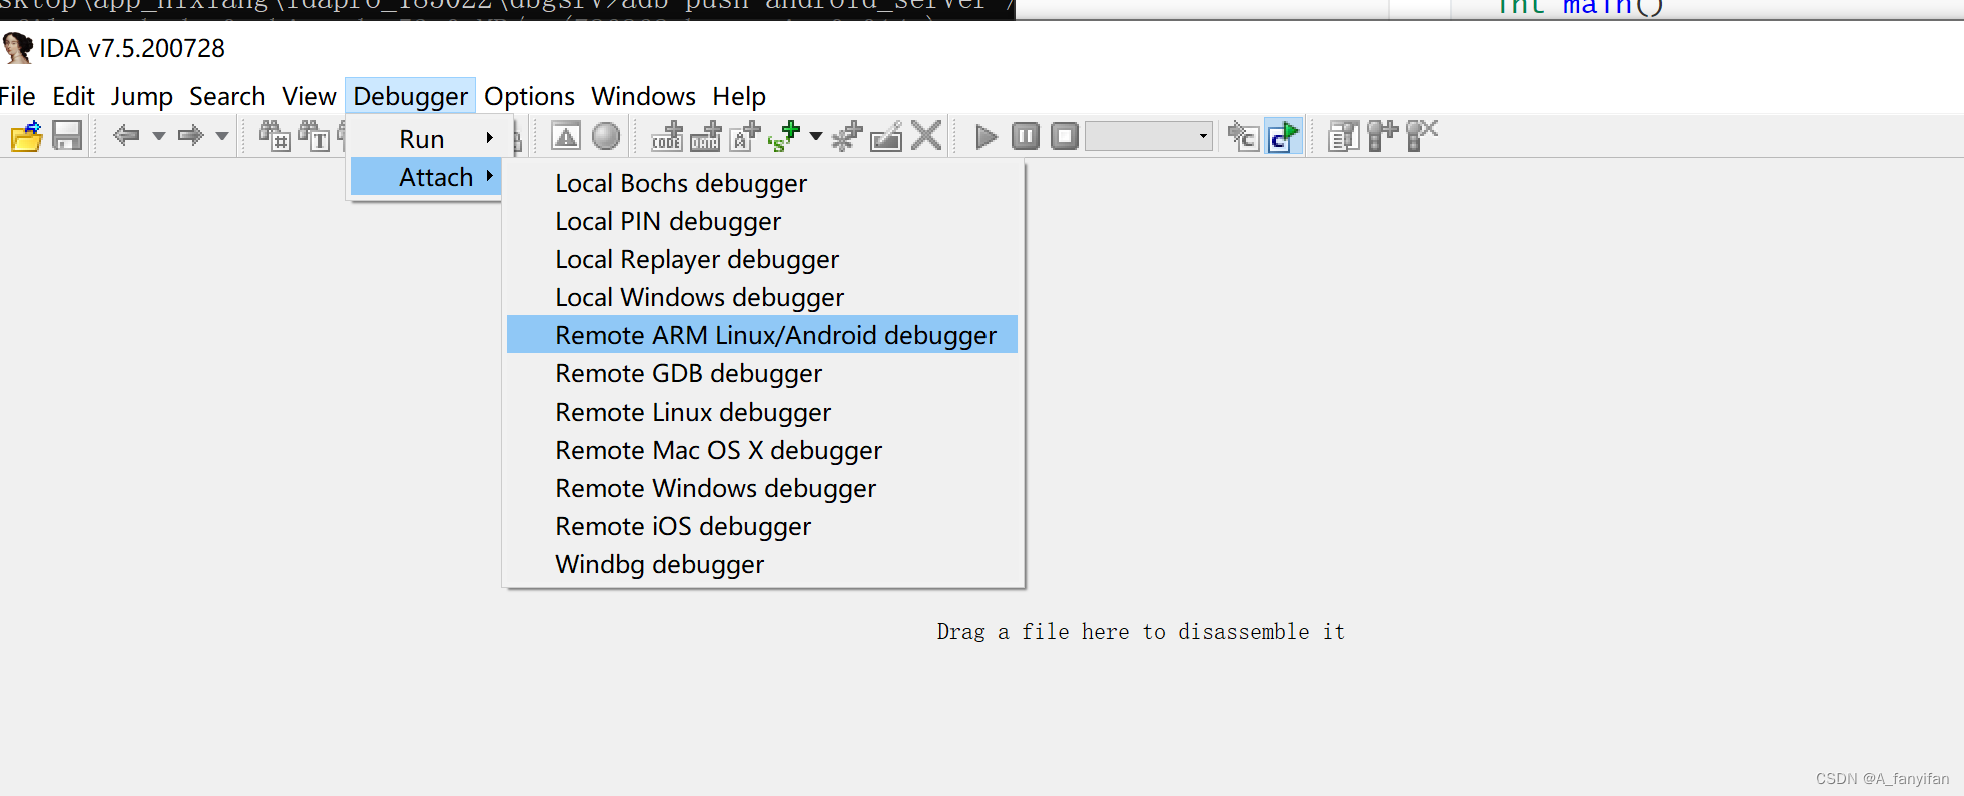The image size is (1964, 796).
Task: Open the View menu
Action: coord(309,96)
